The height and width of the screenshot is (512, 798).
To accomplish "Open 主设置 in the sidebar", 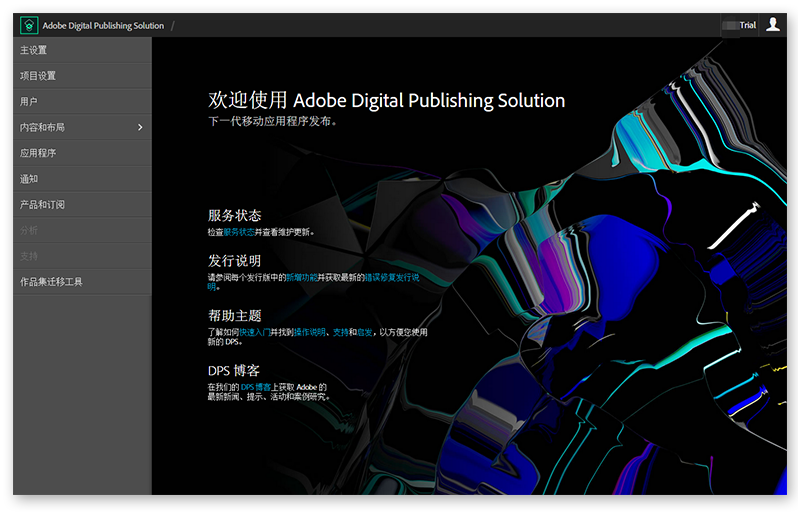I will (x=82, y=50).
